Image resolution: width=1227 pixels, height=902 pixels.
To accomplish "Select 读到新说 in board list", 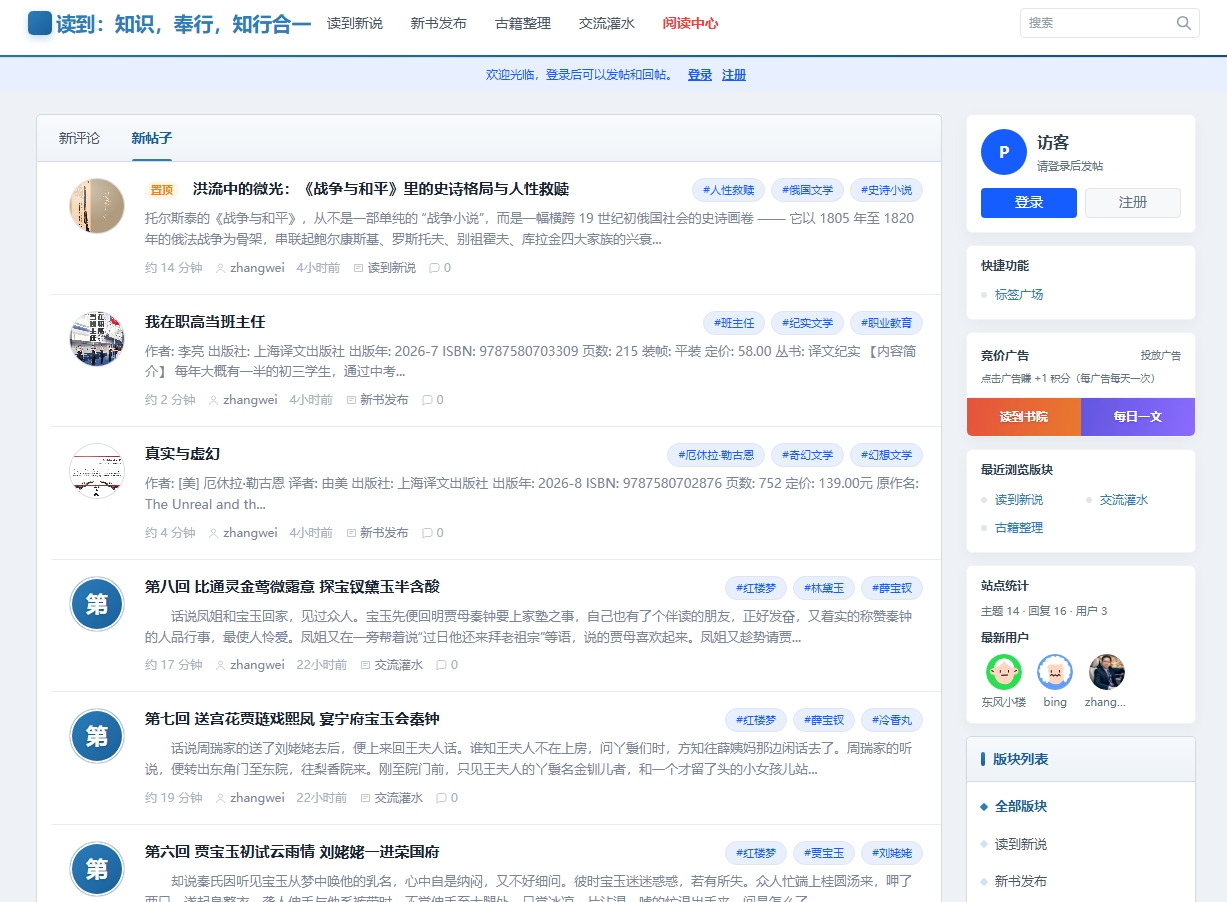I will (1021, 844).
